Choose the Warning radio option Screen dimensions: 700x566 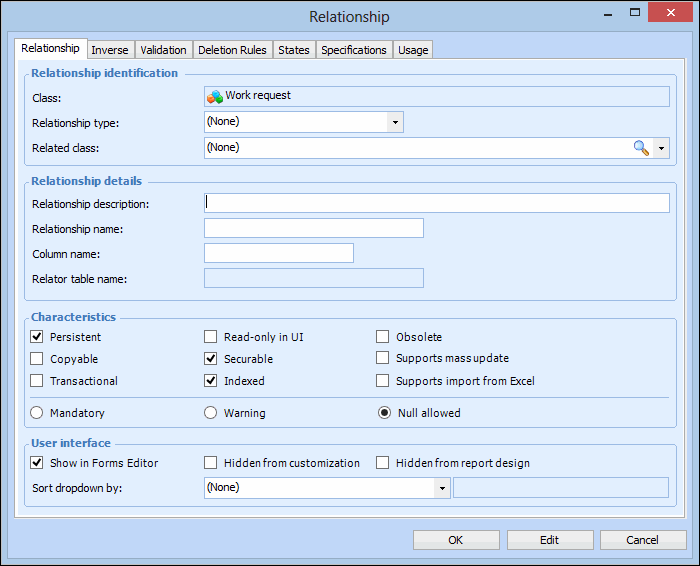click(x=211, y=413)
